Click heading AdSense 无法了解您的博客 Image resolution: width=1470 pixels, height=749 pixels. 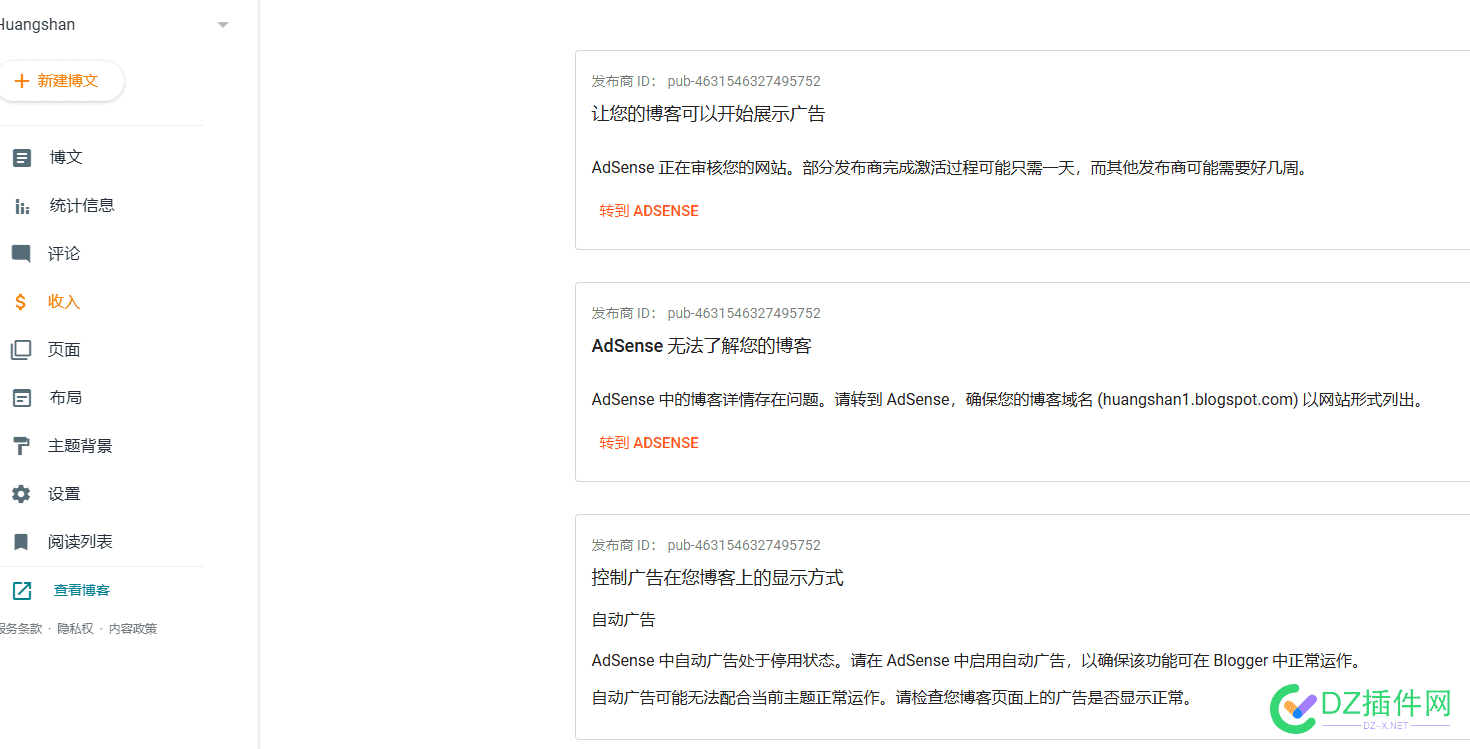pos(701,346)
